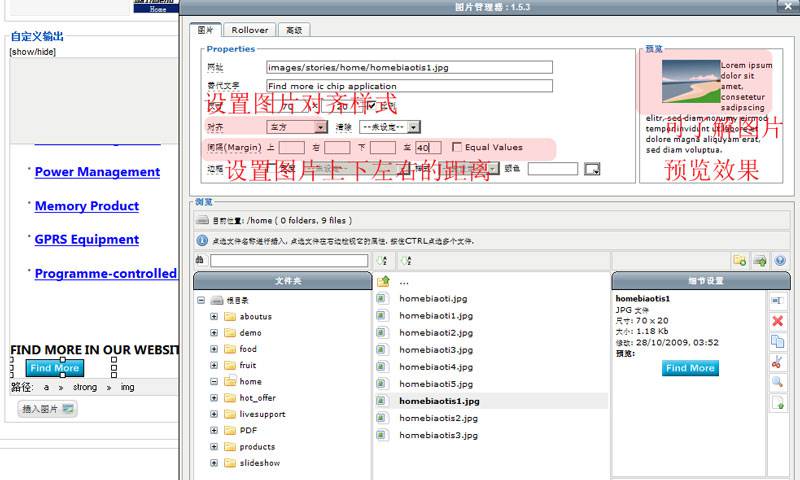Expand the fruit folder node
This screenshot has height=480, width=800.
[x=214, y=365]
